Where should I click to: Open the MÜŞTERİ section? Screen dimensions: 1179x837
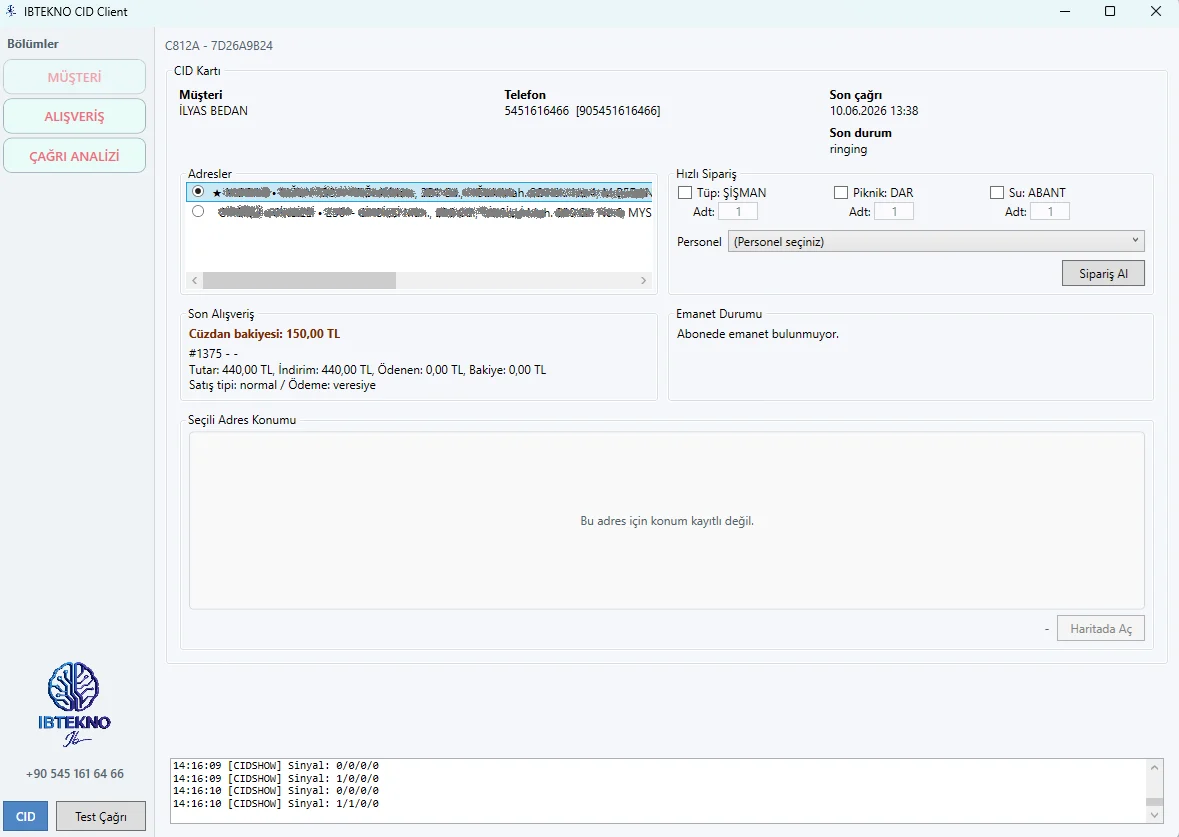pyautogui.click(x=74, y=77)
